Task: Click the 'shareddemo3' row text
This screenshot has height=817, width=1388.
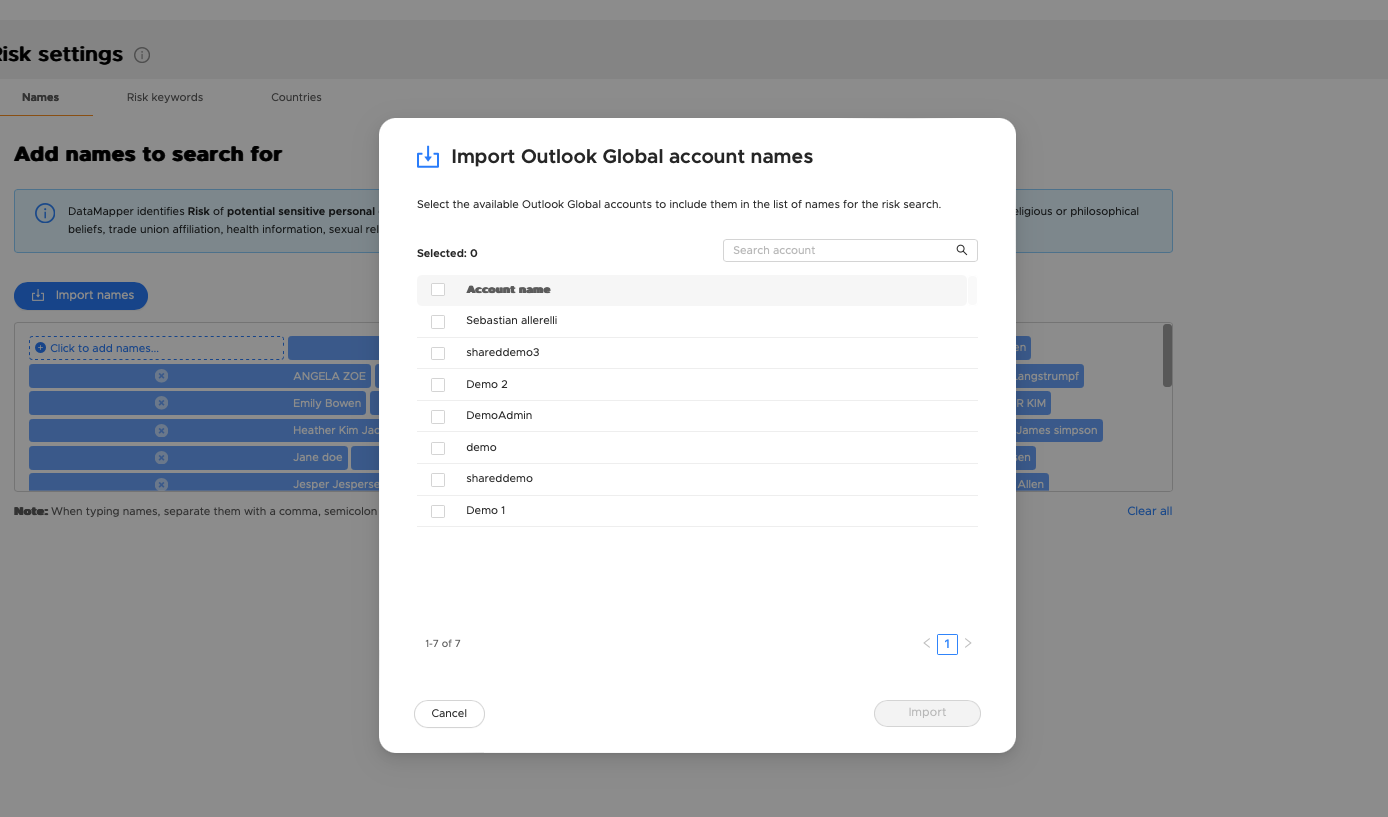Action: 503,353
